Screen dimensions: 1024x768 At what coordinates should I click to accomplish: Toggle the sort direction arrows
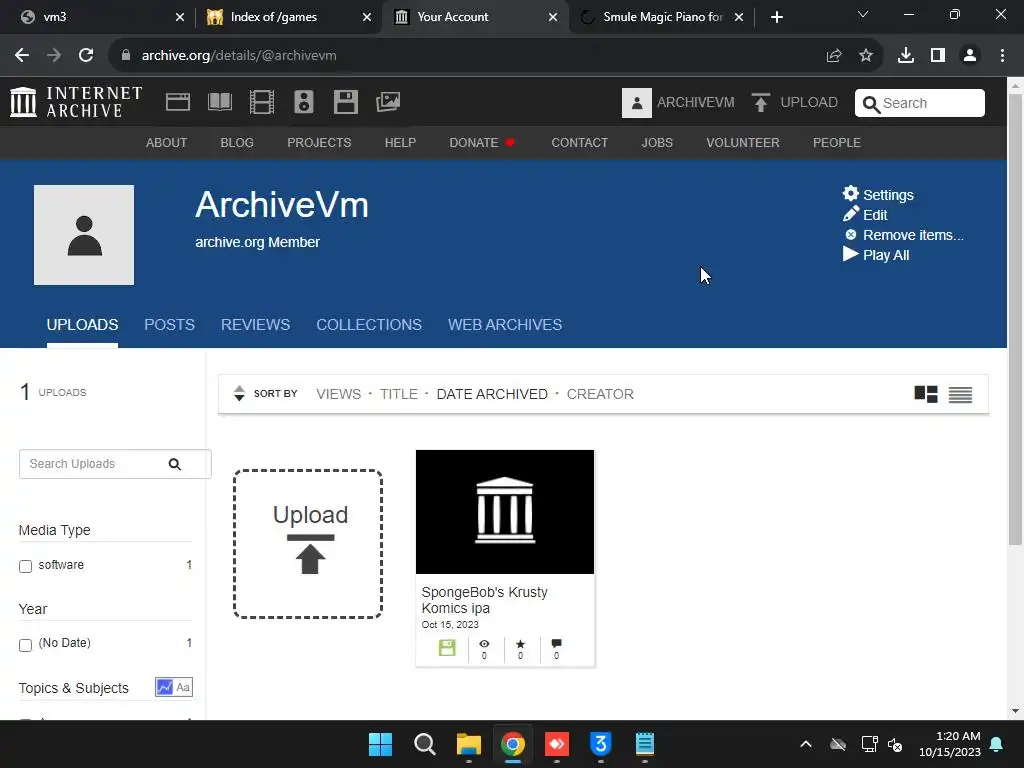pos(239,393)
